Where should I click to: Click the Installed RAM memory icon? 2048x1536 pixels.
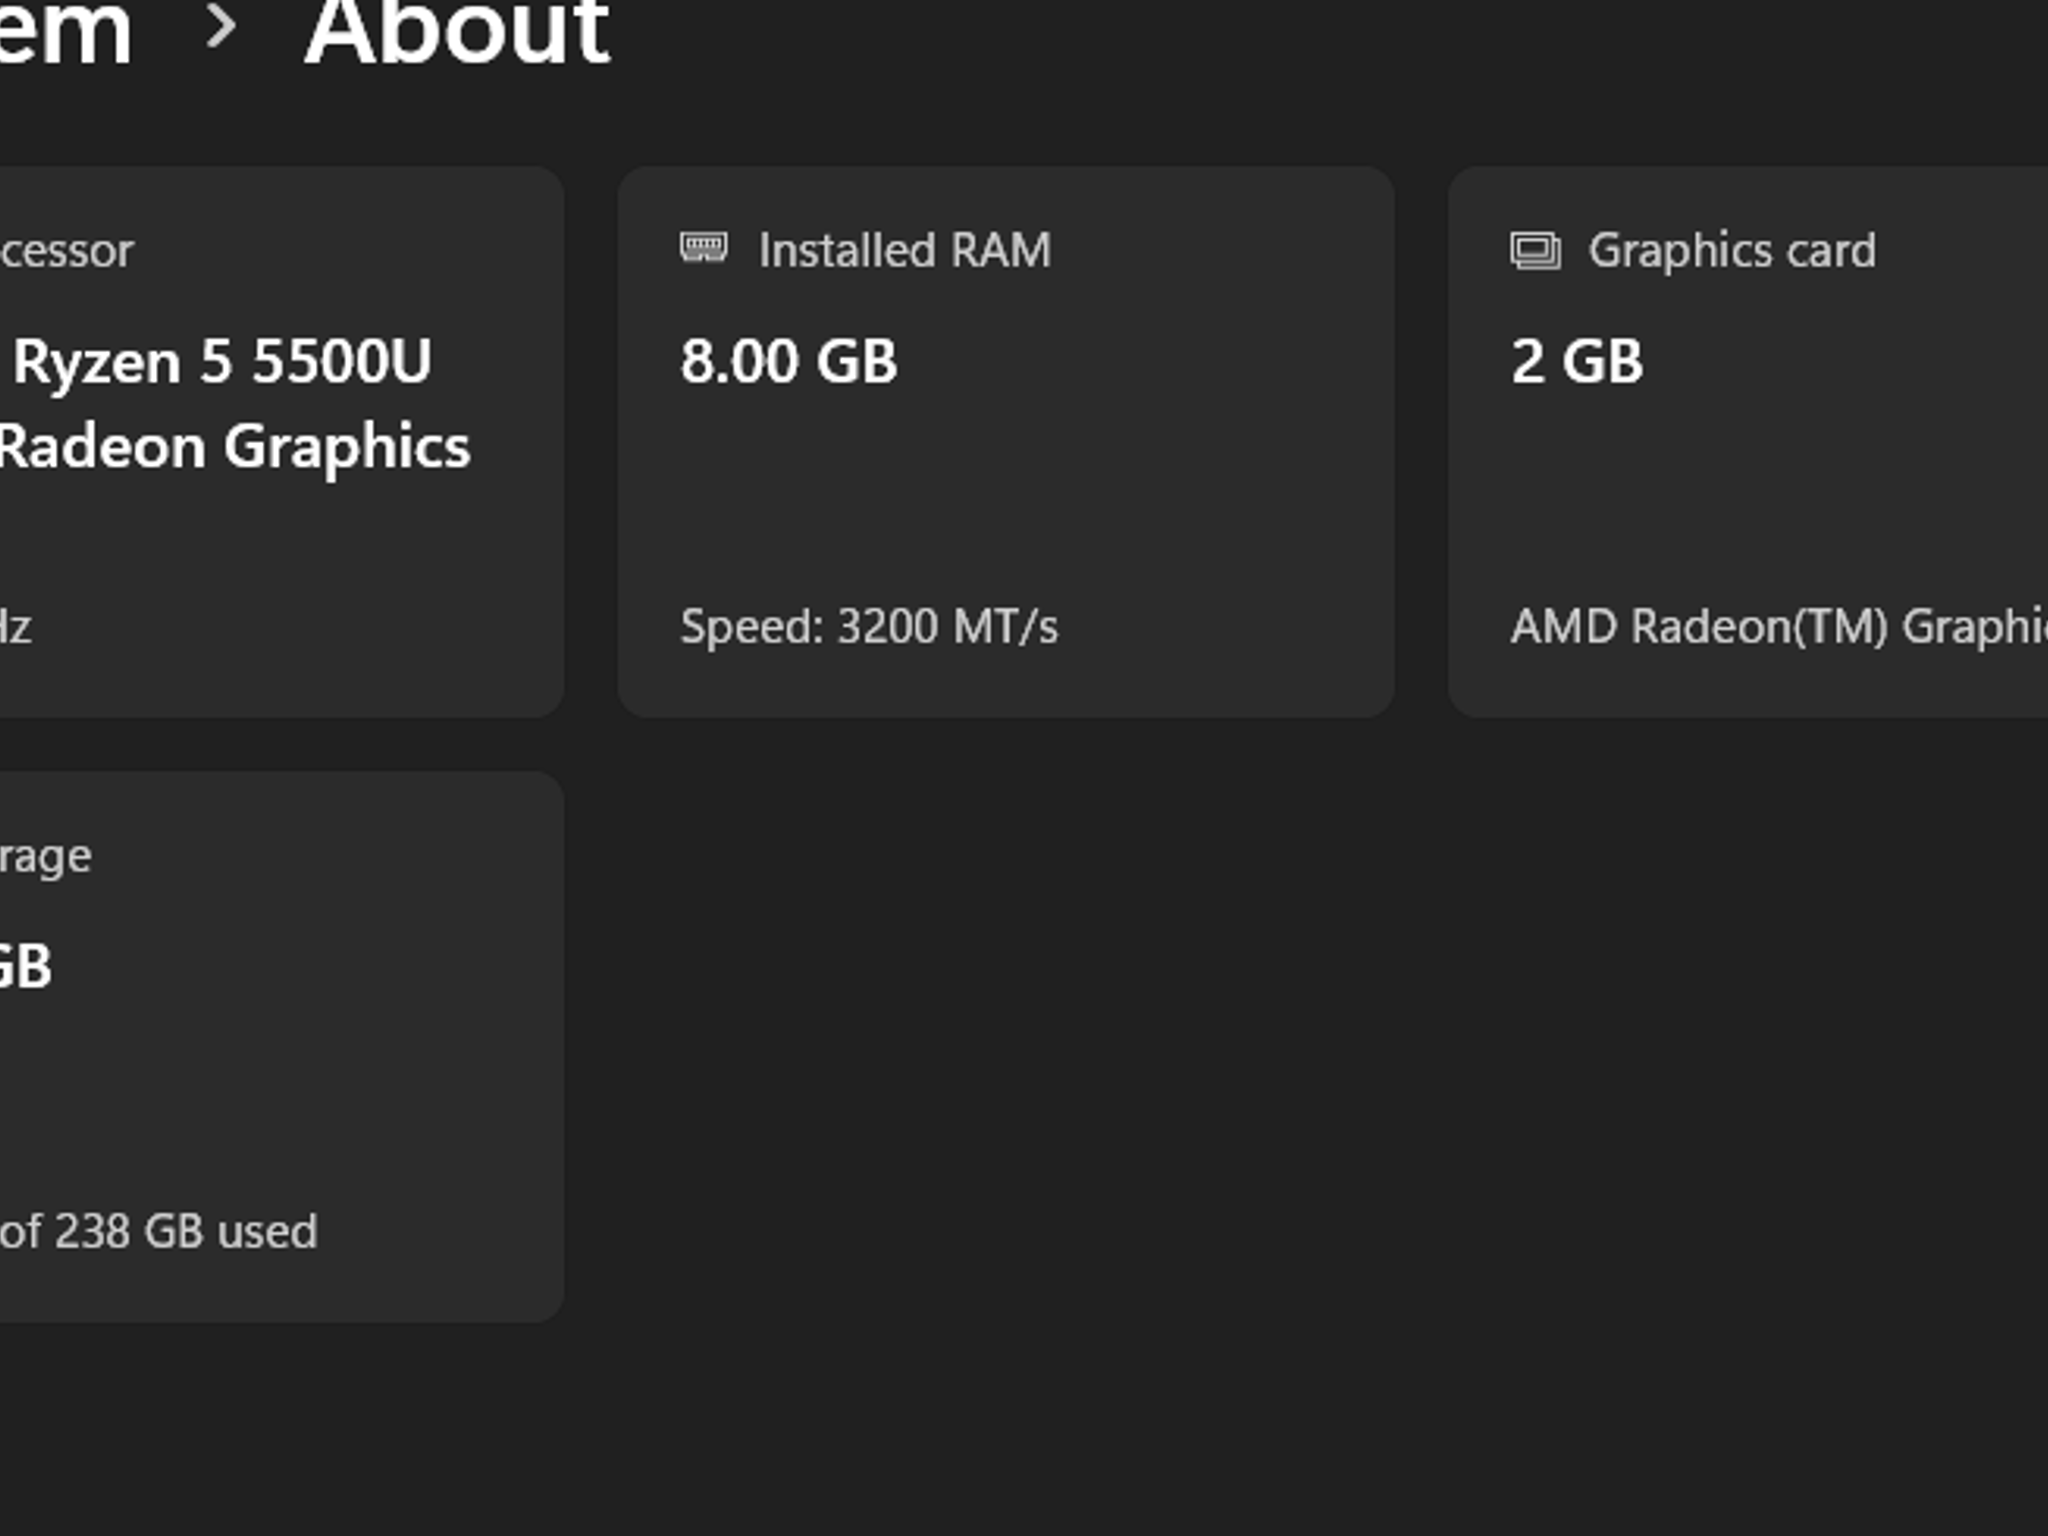[704, 247]
